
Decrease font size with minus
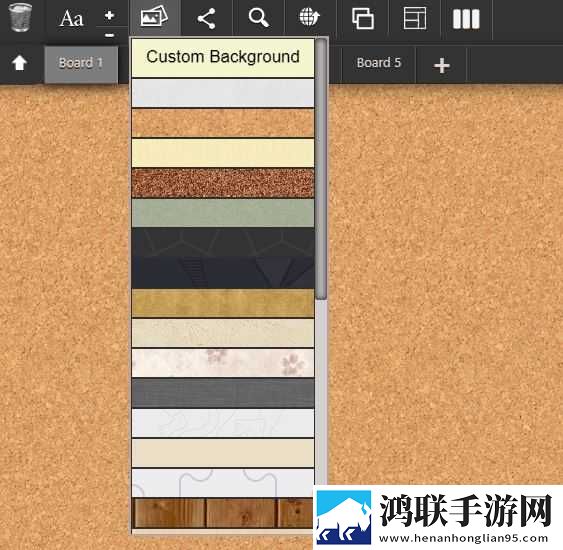(x=109, y=35)
